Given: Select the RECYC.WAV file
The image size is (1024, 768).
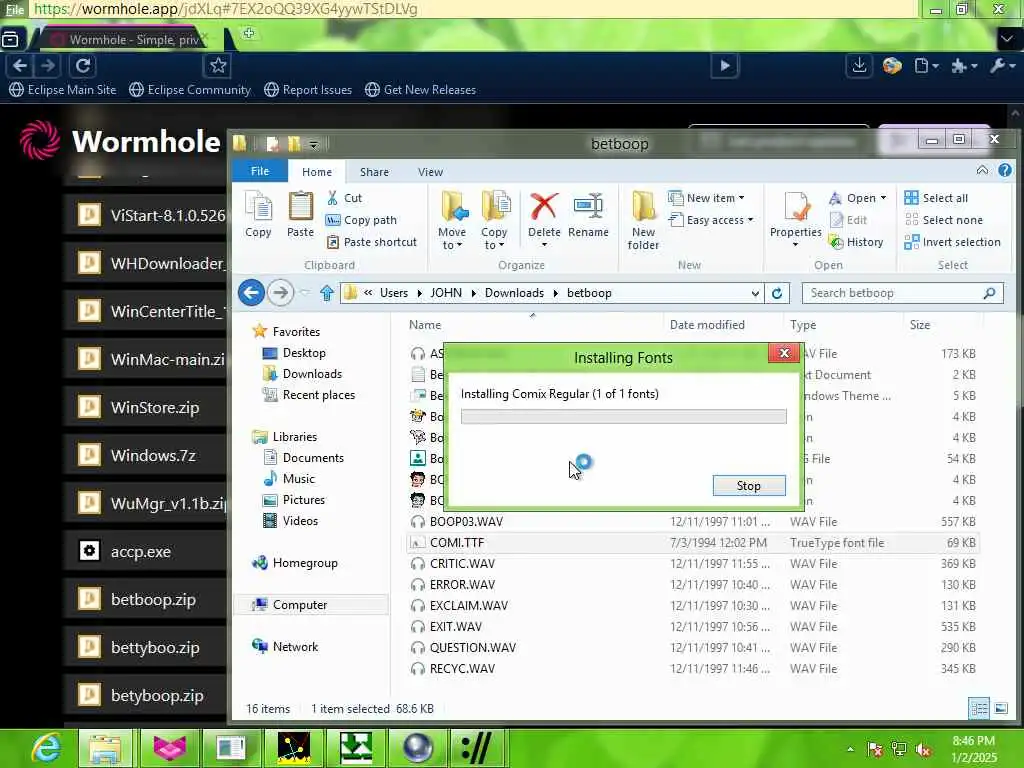Looking at the screenshot, I should tap(692, 669).
